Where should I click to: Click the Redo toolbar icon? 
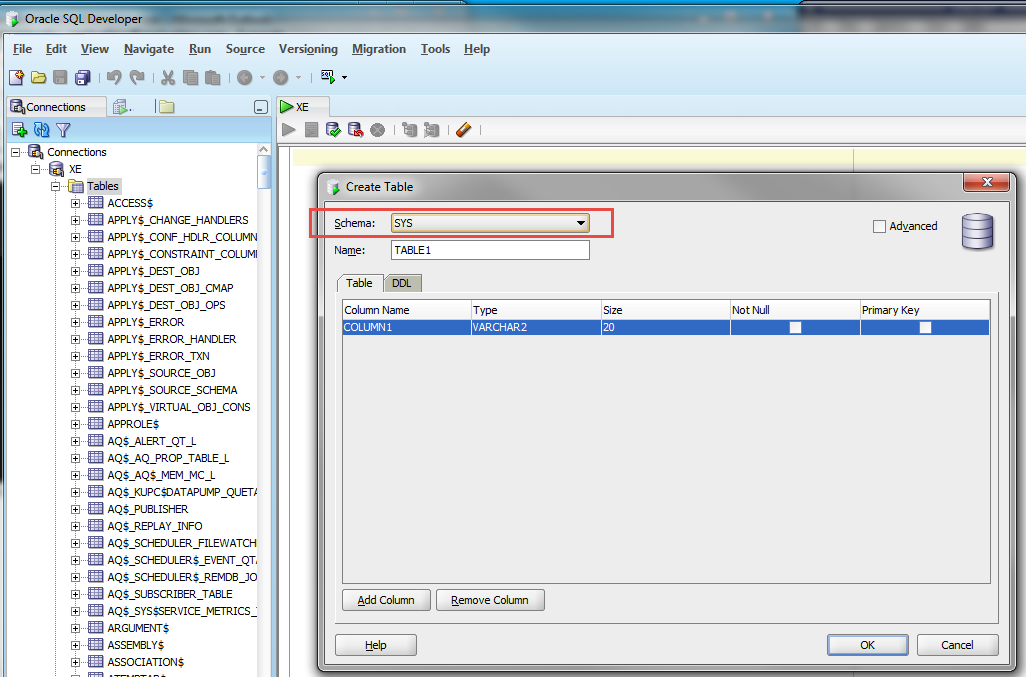pos(137,78)
